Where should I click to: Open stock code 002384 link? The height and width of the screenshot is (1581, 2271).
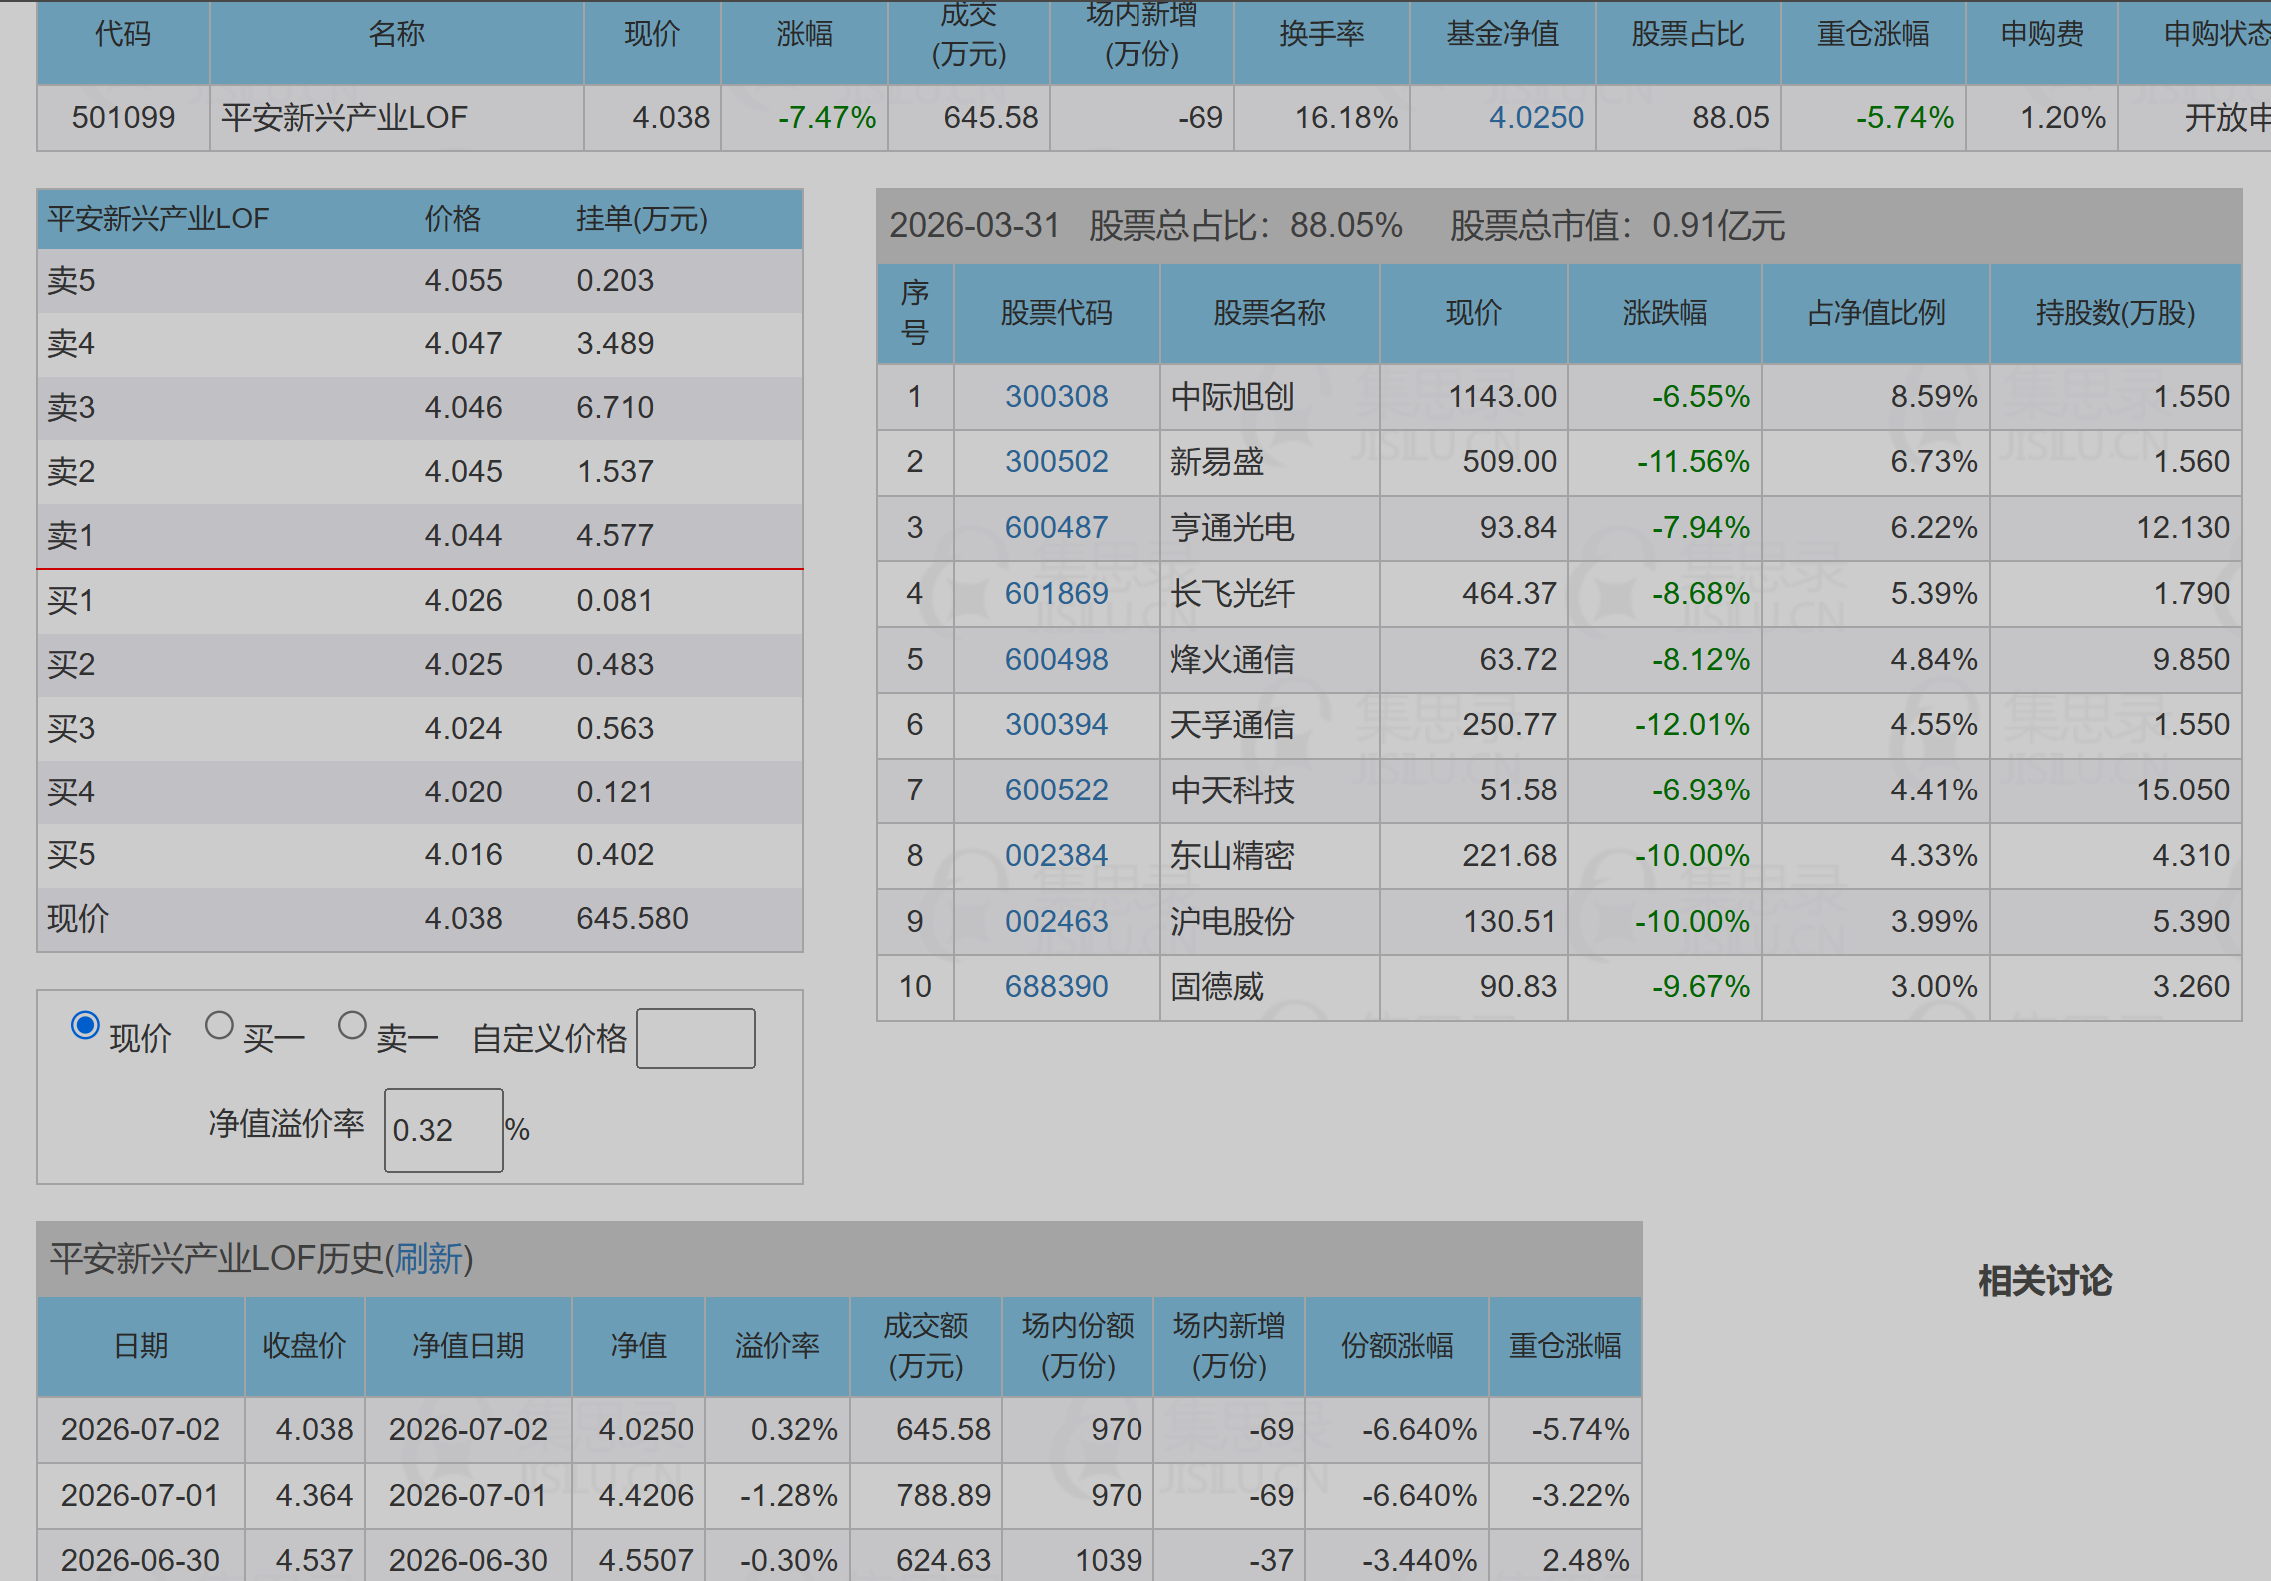[1056, 855]
